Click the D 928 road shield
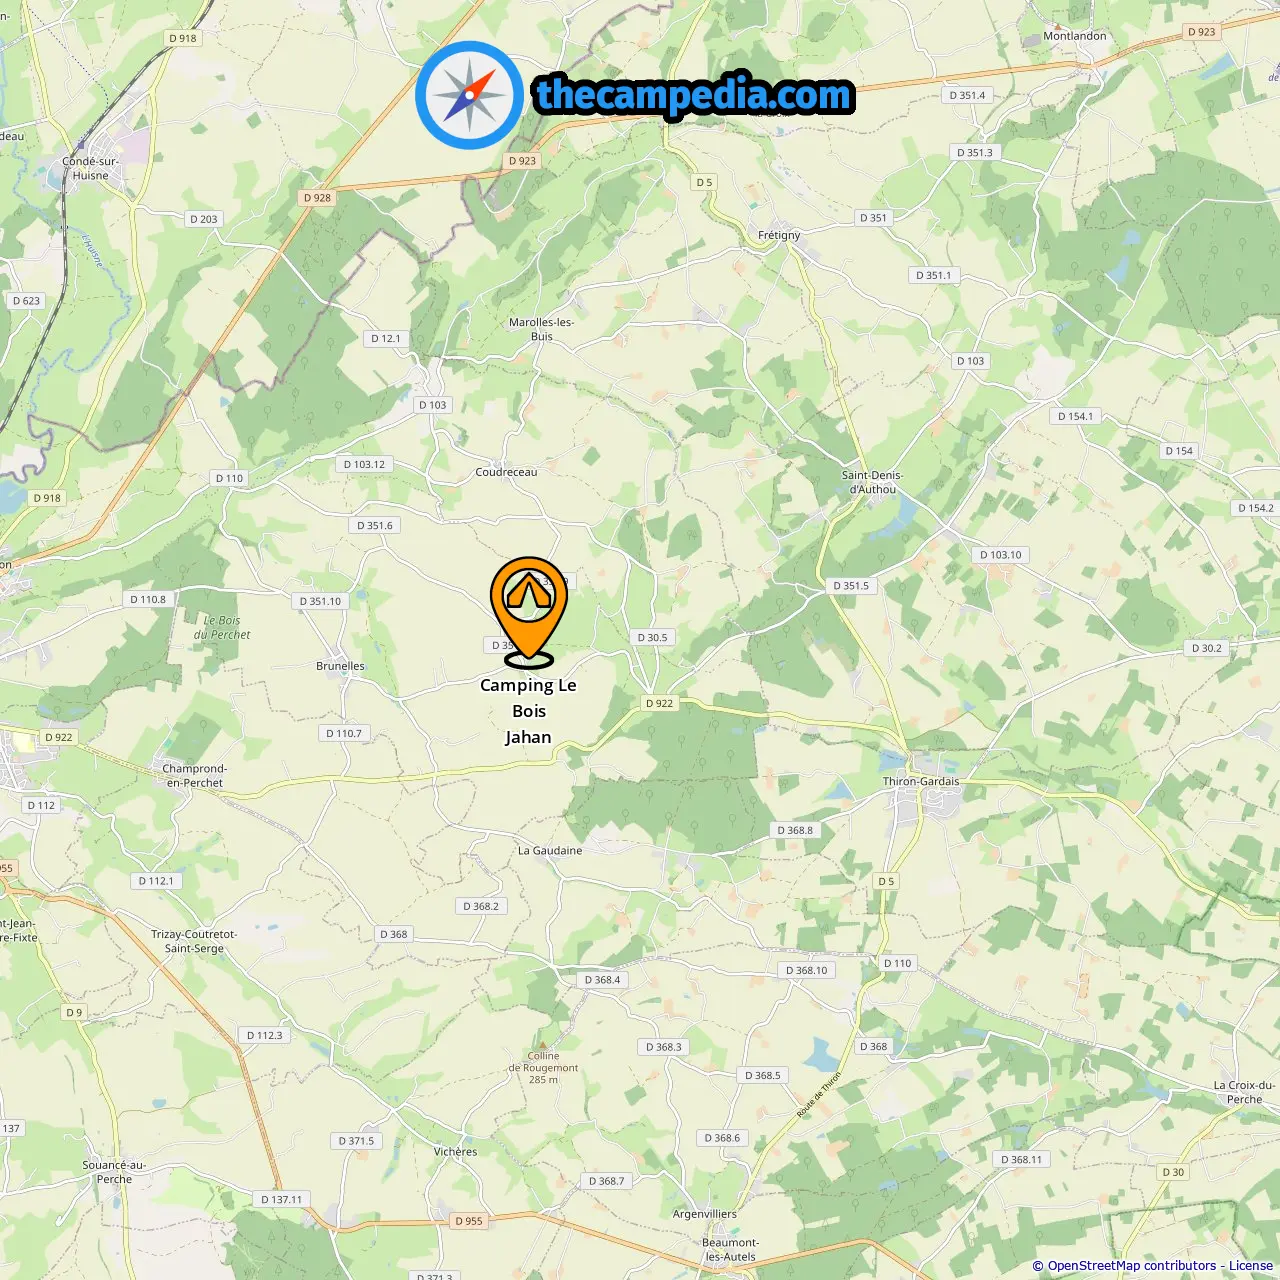This screenshot has width=1280, height=1280. [317, 198]
